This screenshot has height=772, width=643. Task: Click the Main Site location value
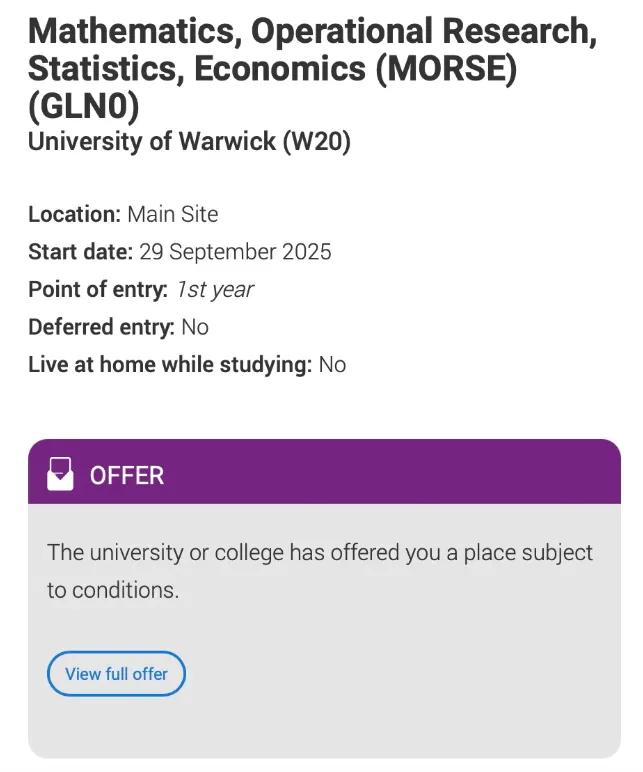pos(172,214)
